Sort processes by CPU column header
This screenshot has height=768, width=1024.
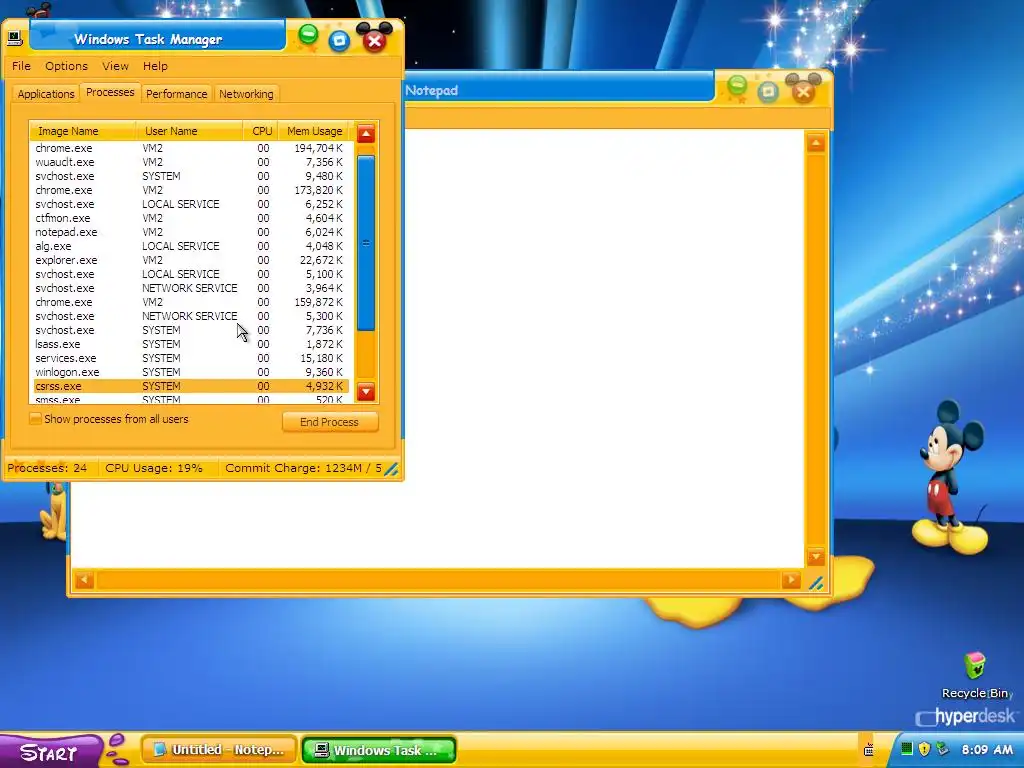point(261,131)
